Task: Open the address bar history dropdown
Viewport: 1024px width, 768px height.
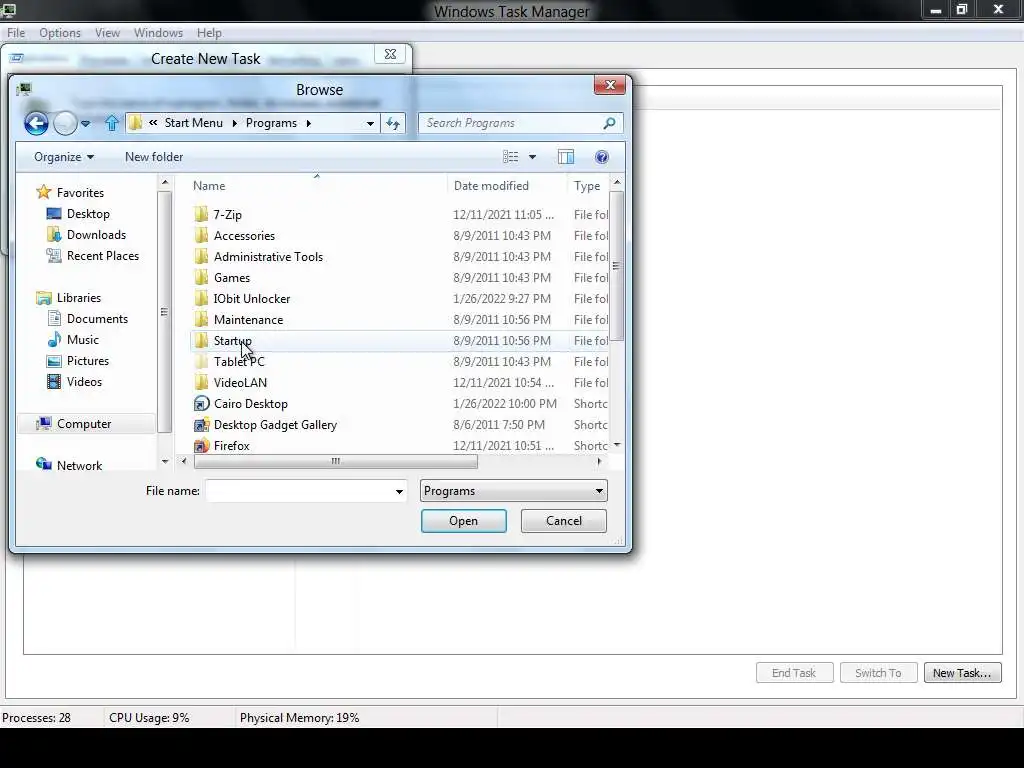Action: (x=370, y=123)
